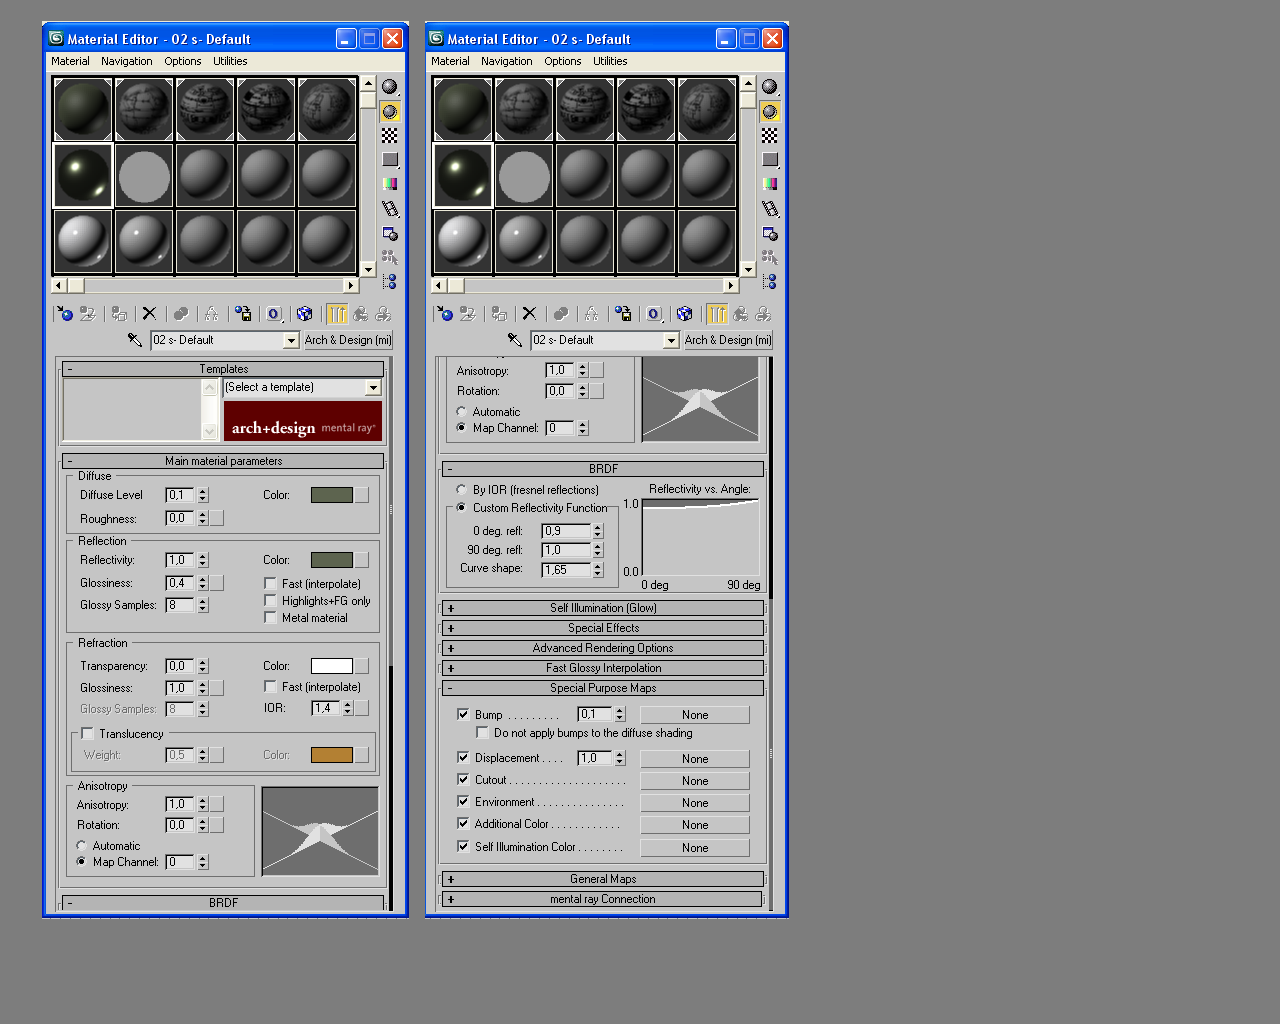
Task: Click Put to Library icon in right window
Action: coord(623,314)
